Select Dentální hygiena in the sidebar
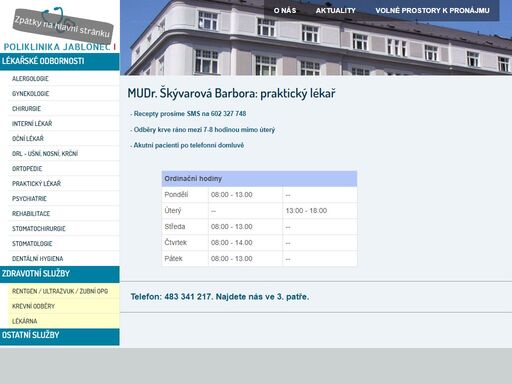The width and height of the screenshot is (512, 384). (x=38, y=259)
